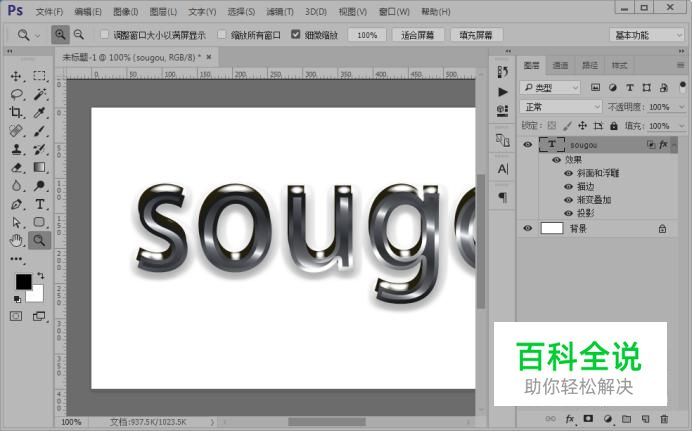
Task: Select the Eraser tool
Action: [x=16, y=168]
